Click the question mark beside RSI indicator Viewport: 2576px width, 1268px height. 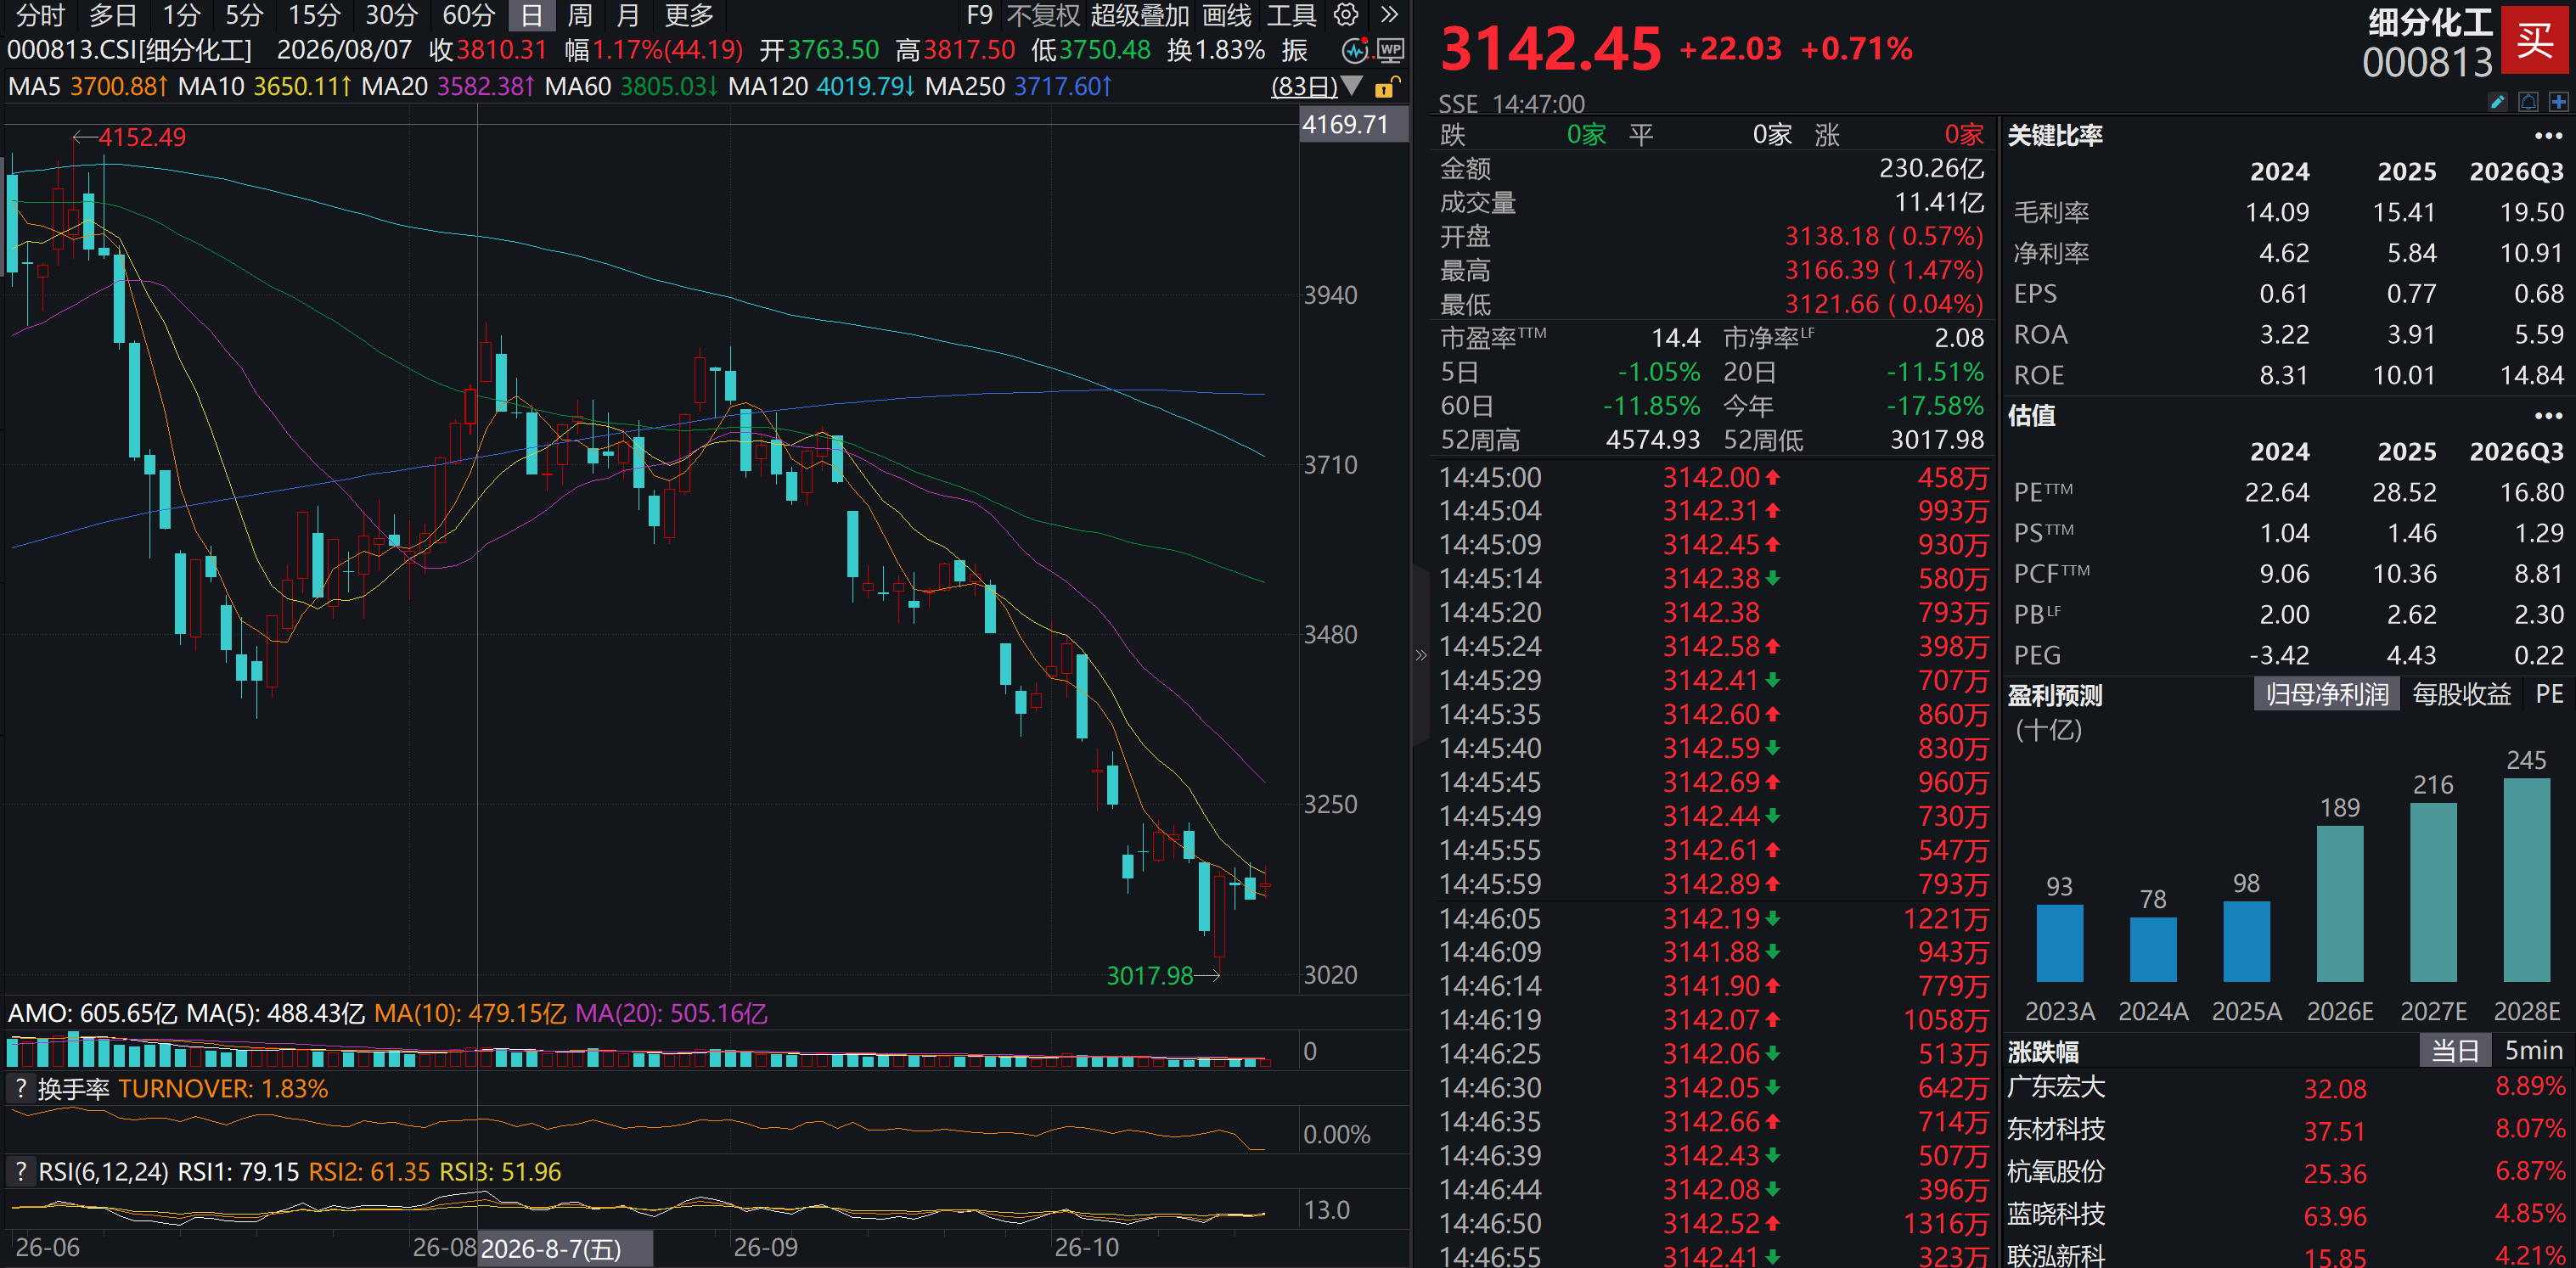click(19, 1171)
